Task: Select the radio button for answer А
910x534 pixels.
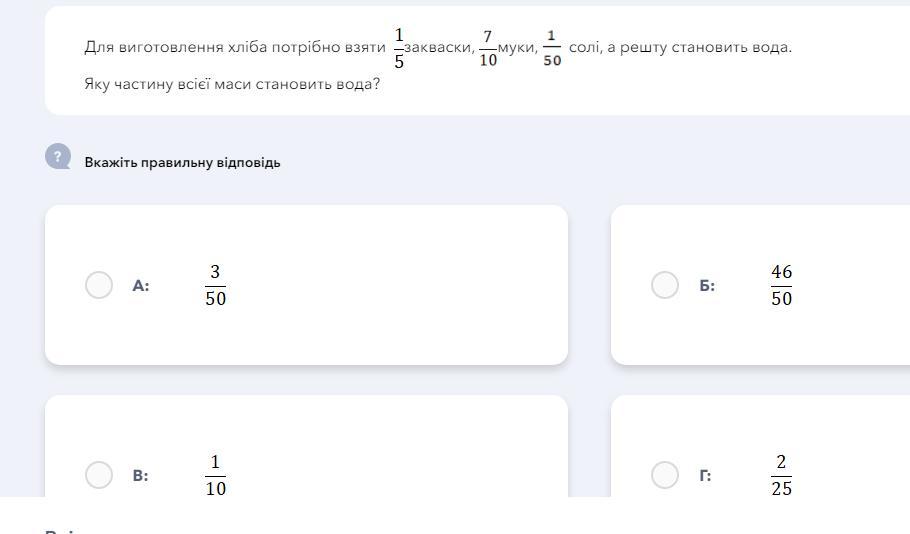Action: pyautogui.click(x=99, y=285)
